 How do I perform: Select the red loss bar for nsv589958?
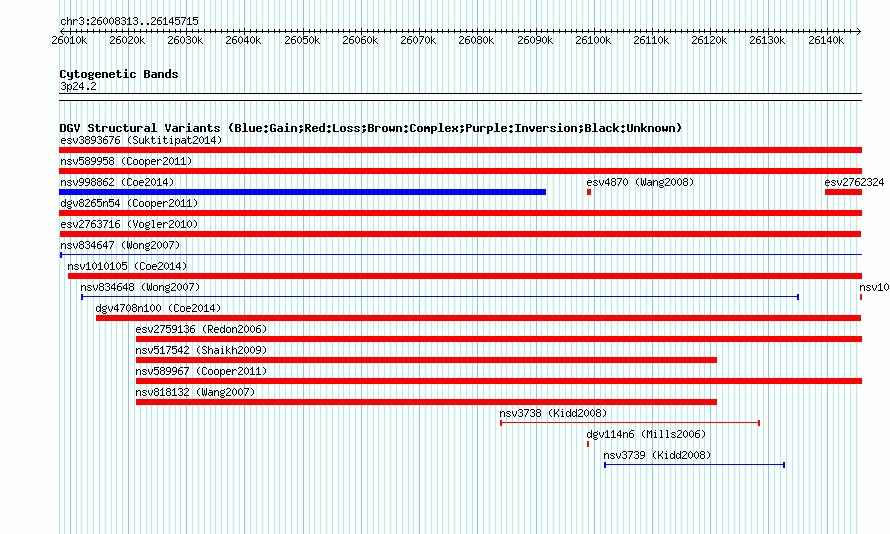click(460, 171)
